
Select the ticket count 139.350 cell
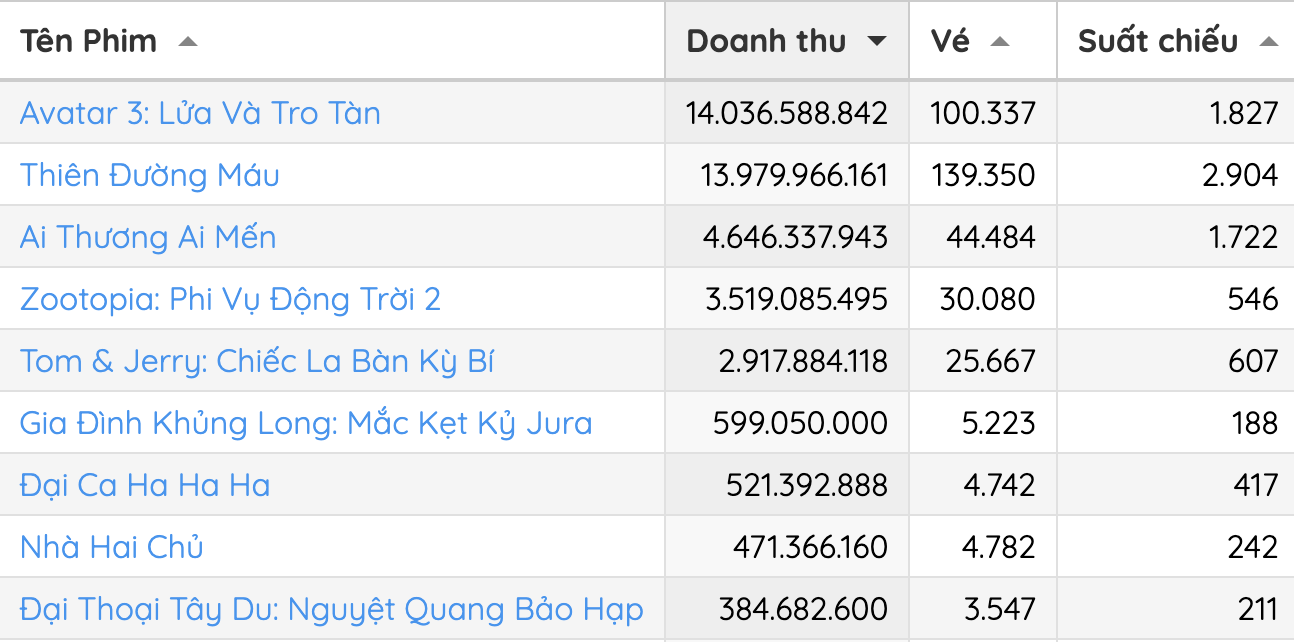(983, 175)
